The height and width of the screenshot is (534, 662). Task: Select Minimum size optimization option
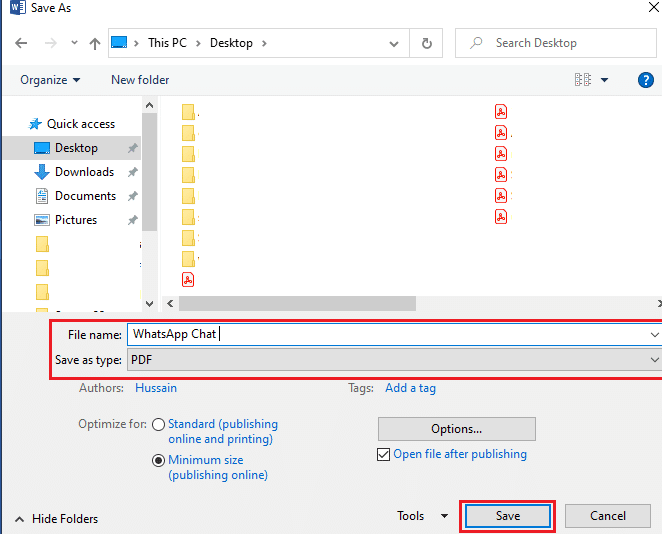tap(158, 460)
